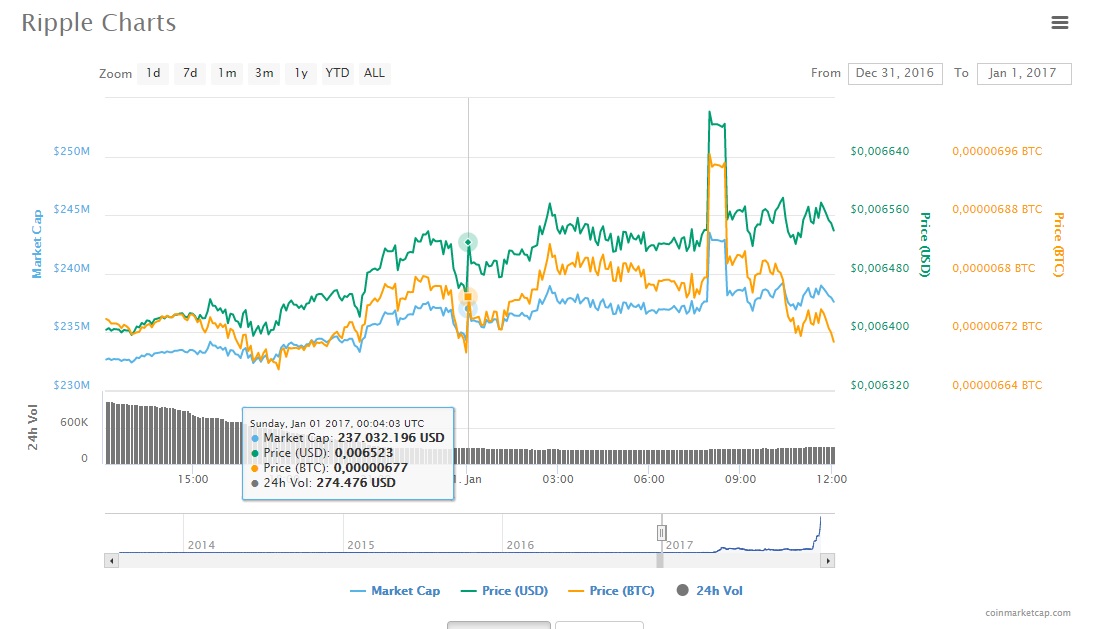
Task: Click the orange Price (BTC) hover marker
Action: point(468,297)
